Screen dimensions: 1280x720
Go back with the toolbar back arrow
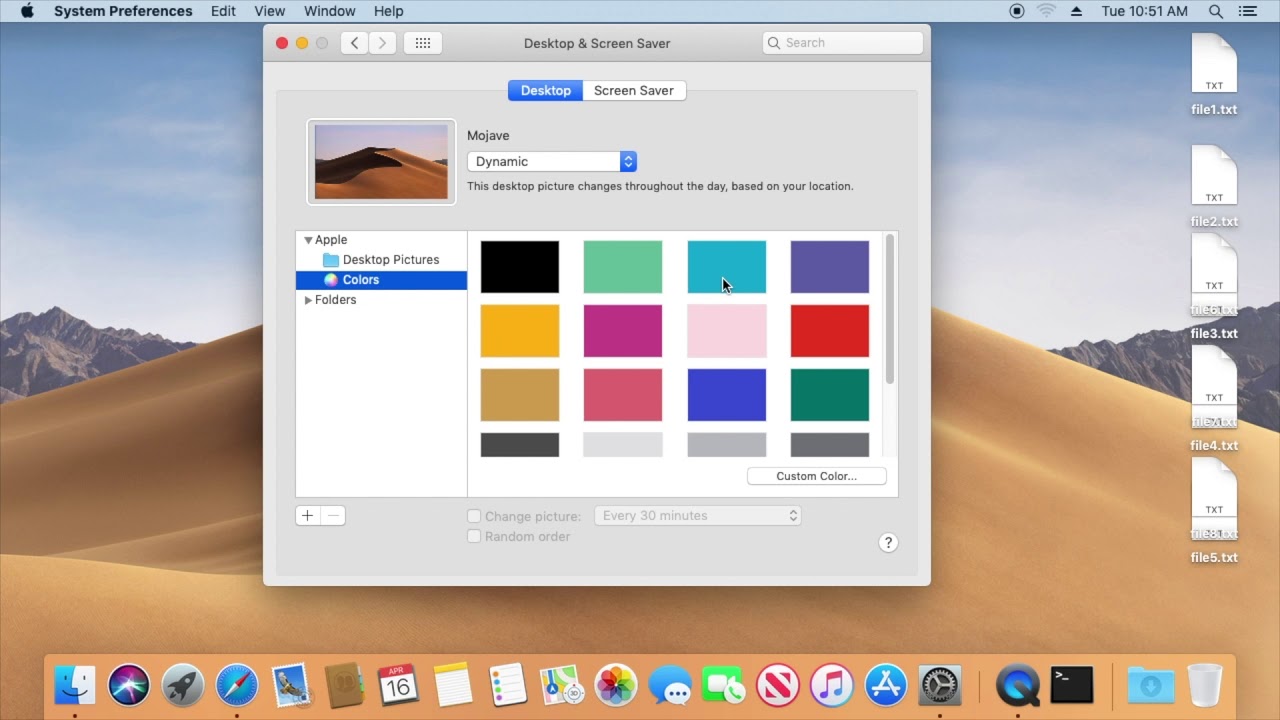(354, 43)
